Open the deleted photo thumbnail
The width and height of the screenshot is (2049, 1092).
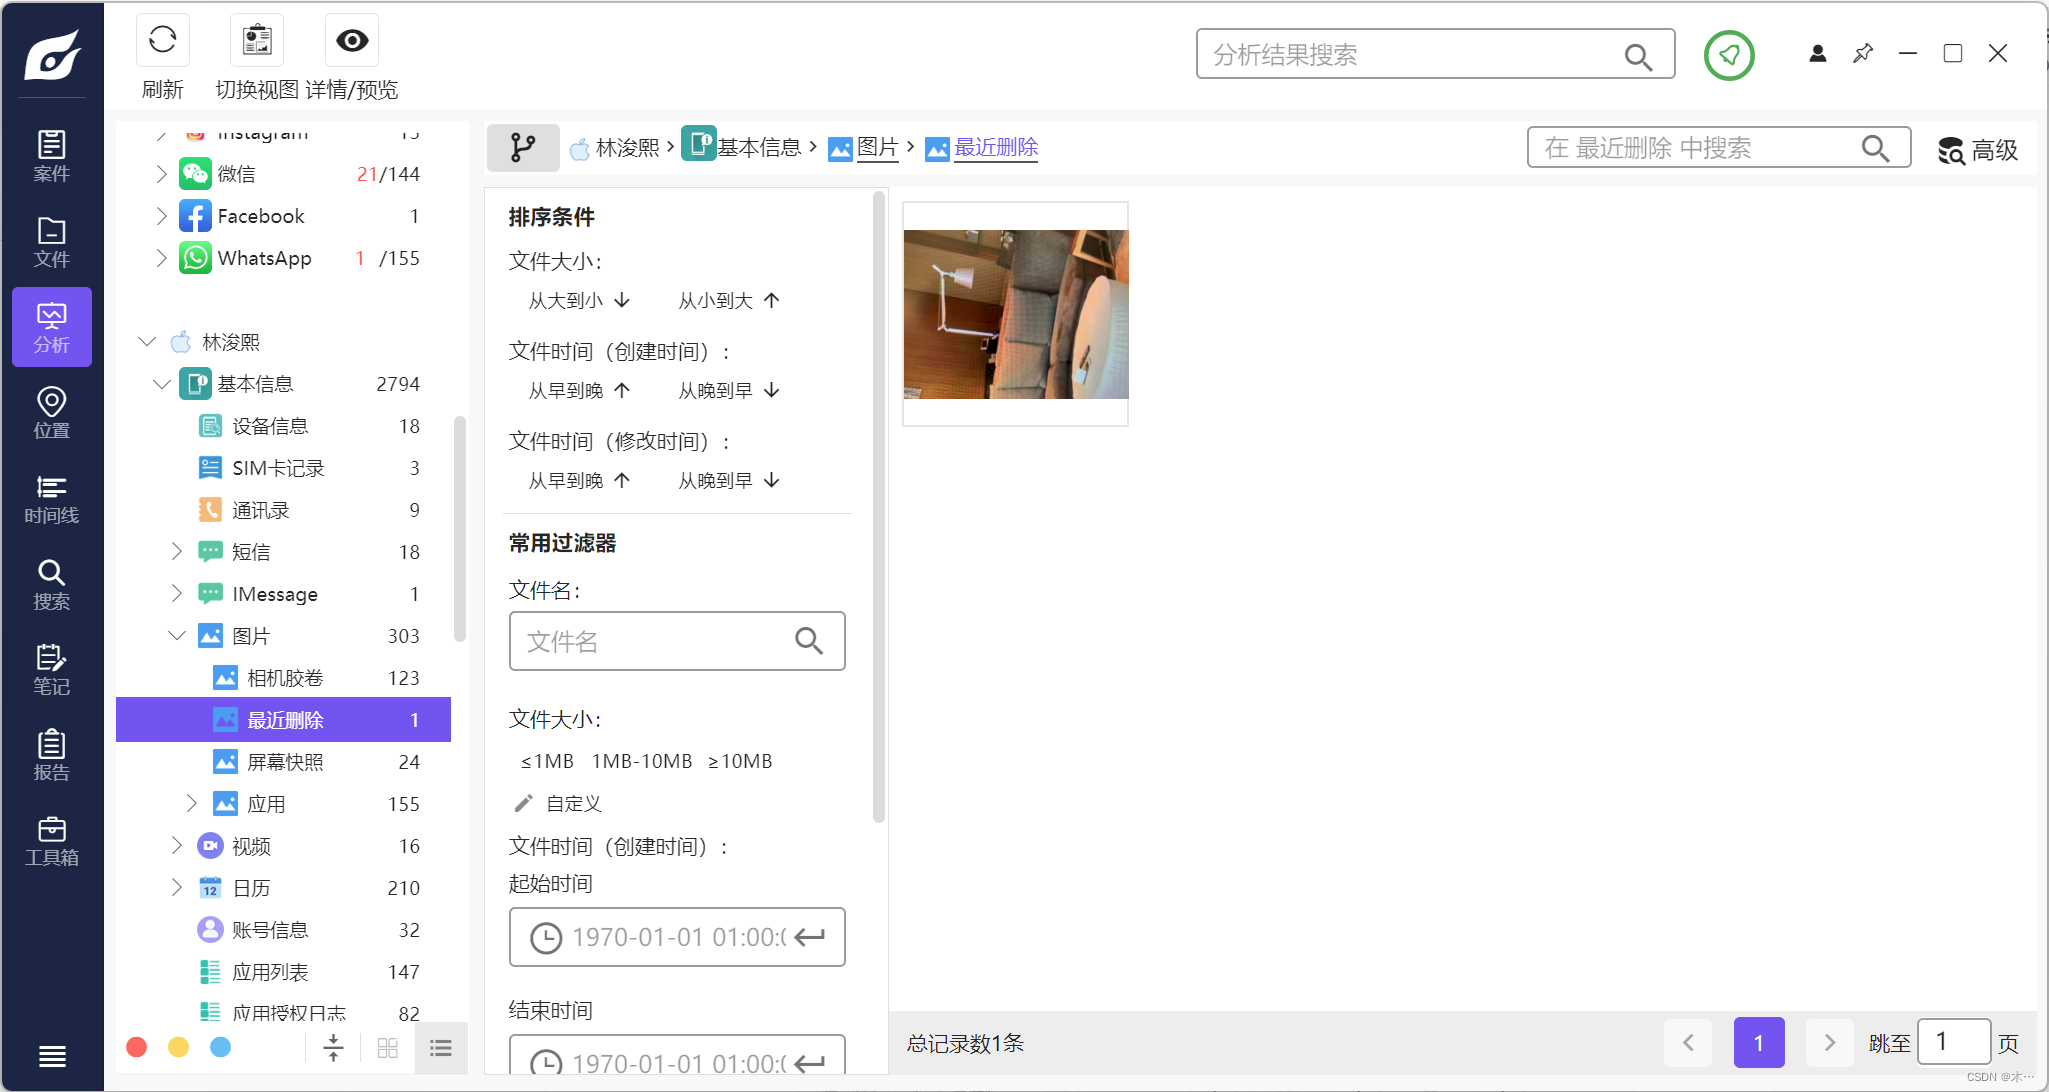pyautogui.click(x=1015, y=314)
